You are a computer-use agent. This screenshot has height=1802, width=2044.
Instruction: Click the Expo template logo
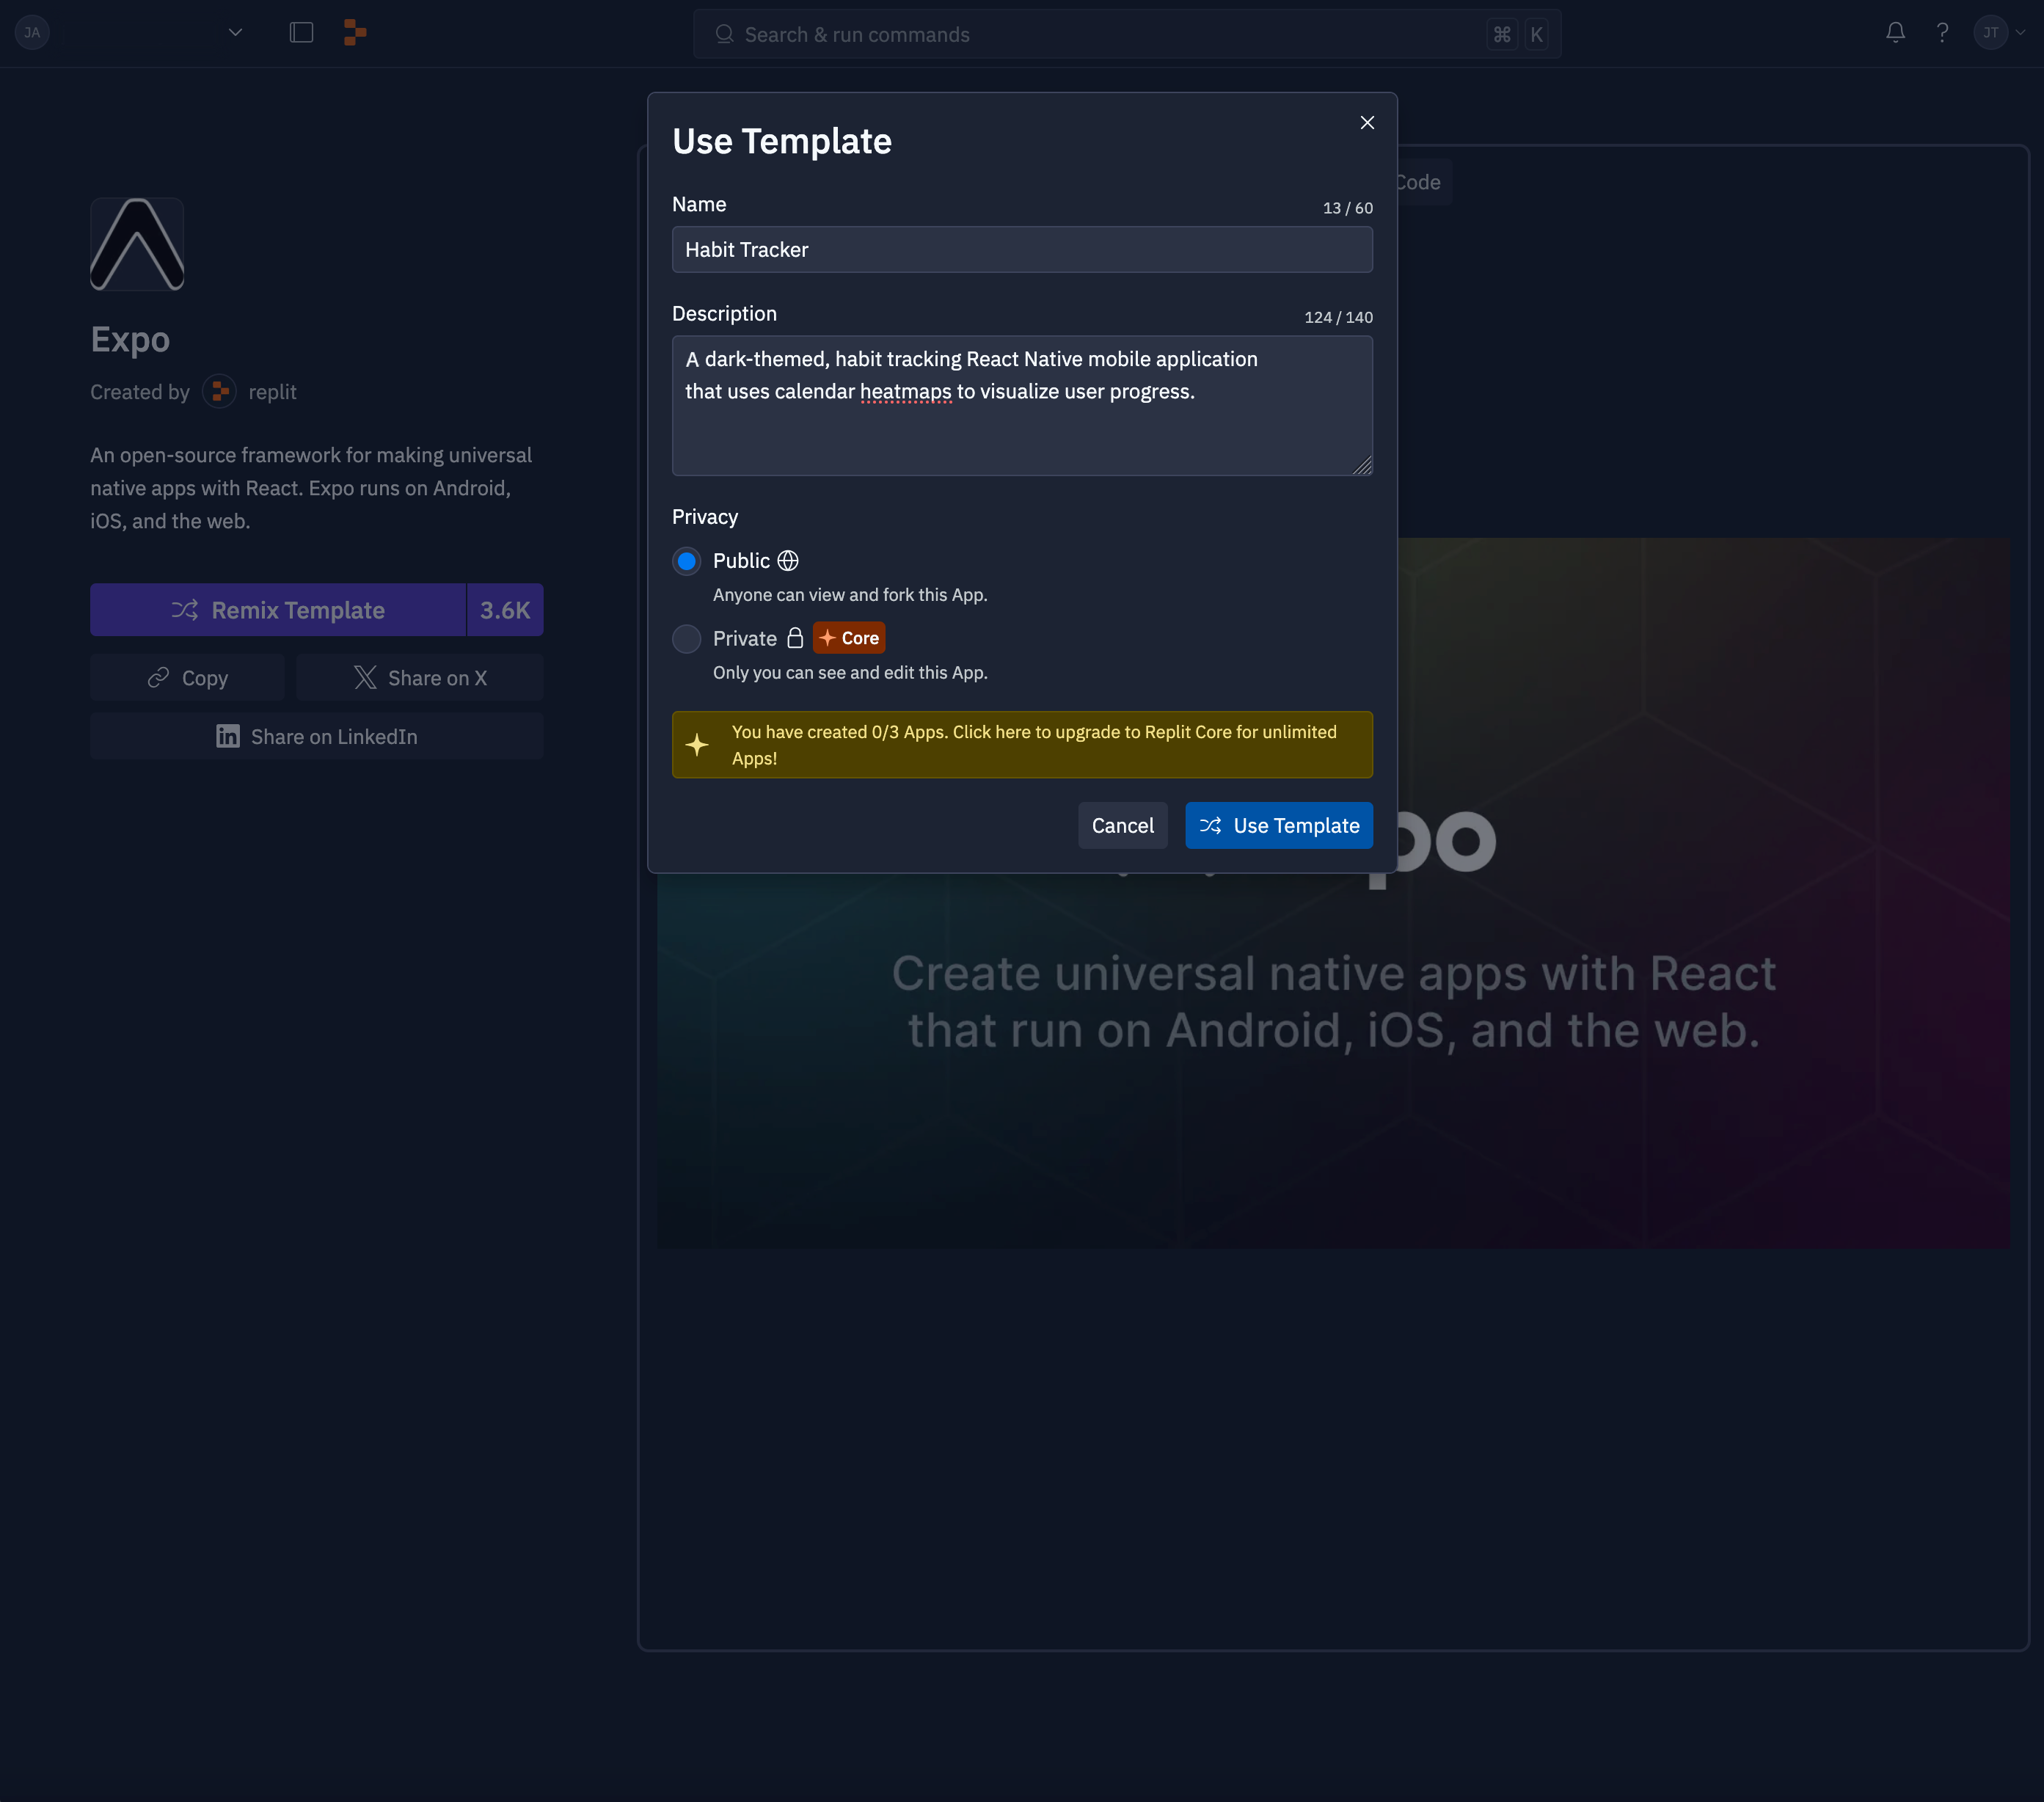(137, 244)
